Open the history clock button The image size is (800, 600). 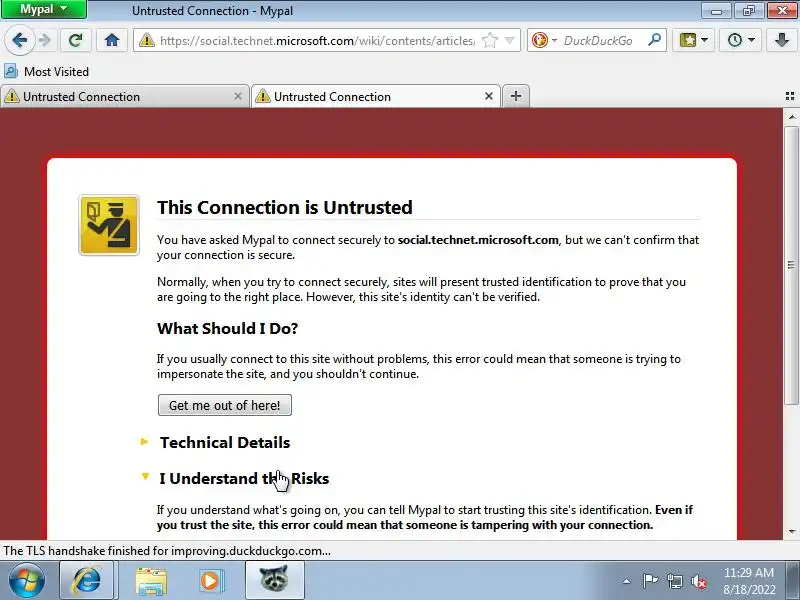coord(740,40)
